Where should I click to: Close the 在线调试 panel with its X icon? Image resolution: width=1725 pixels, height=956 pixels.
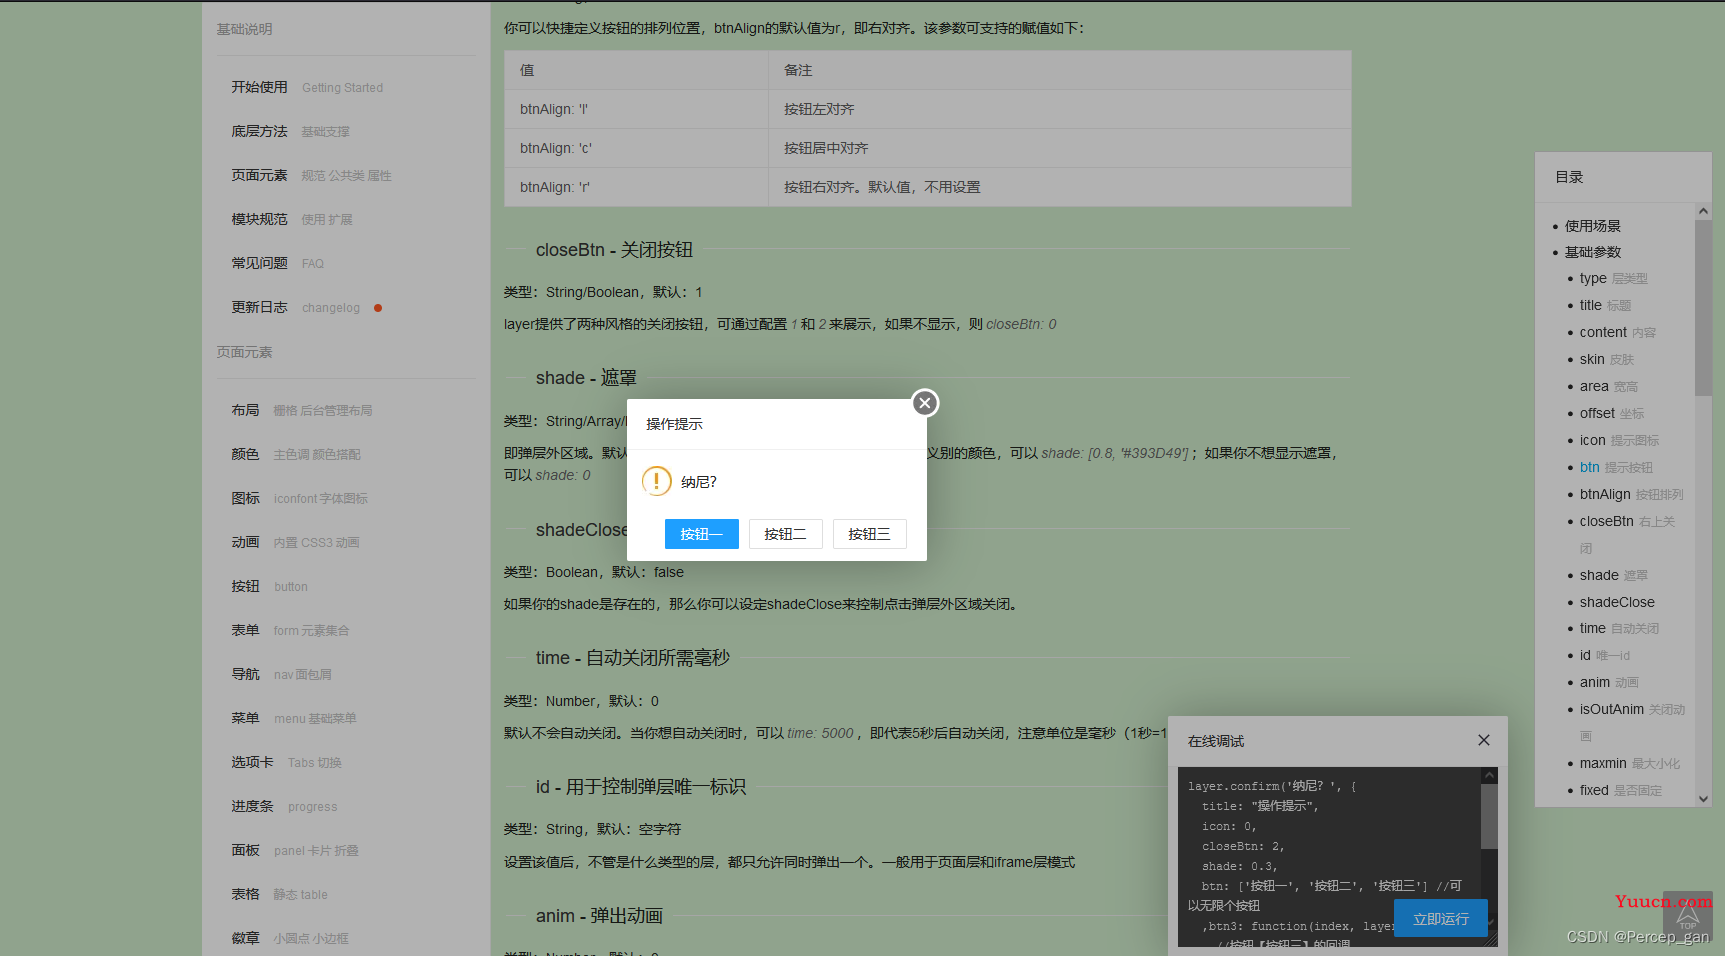(x=1484, y=740)
